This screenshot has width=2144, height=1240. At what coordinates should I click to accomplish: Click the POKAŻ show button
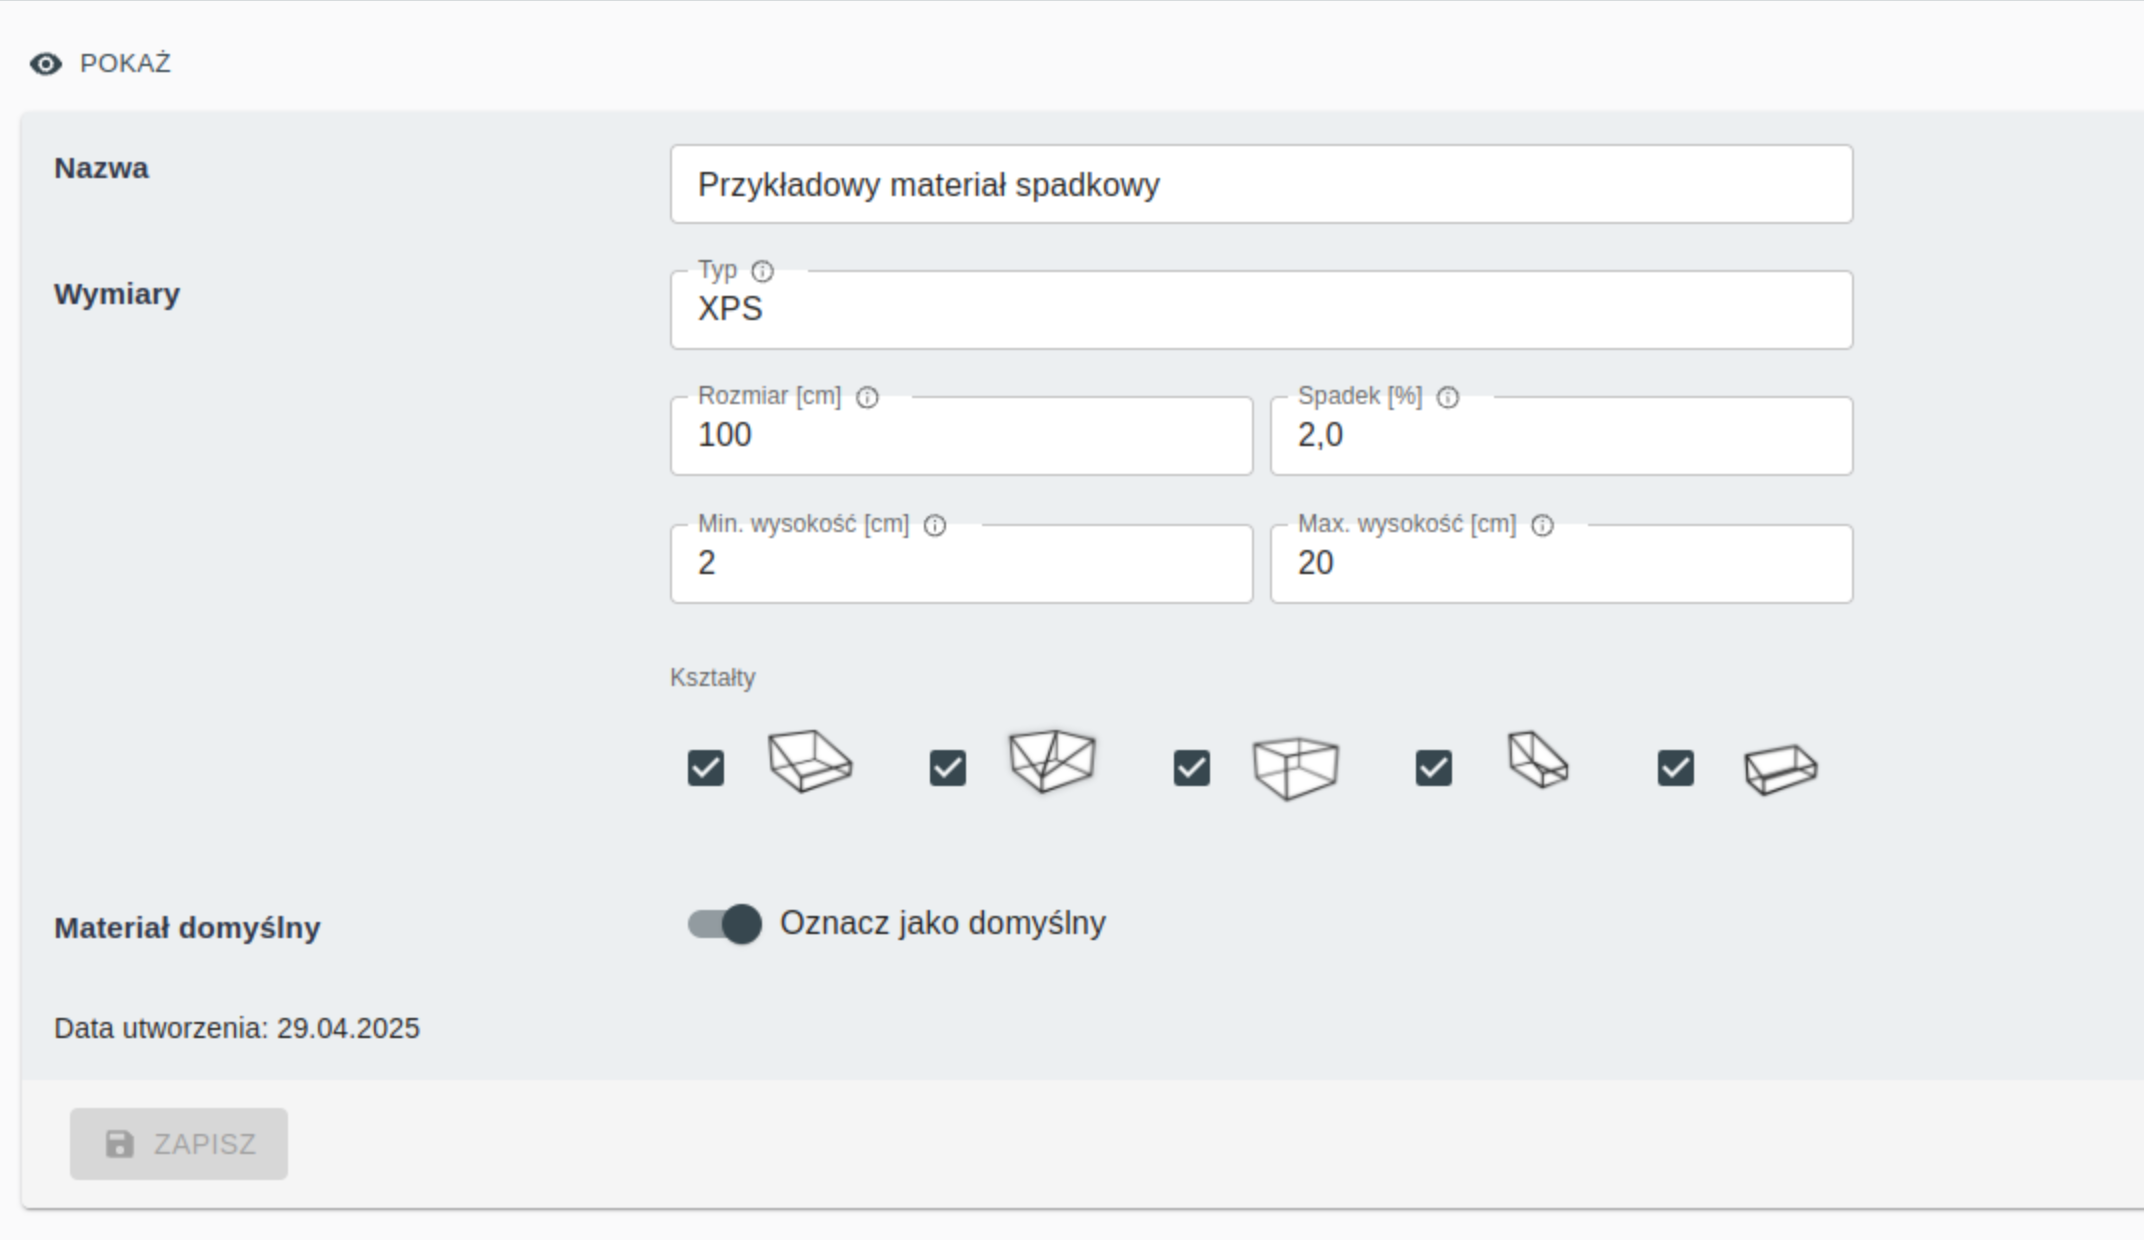[x=100, y=64]
